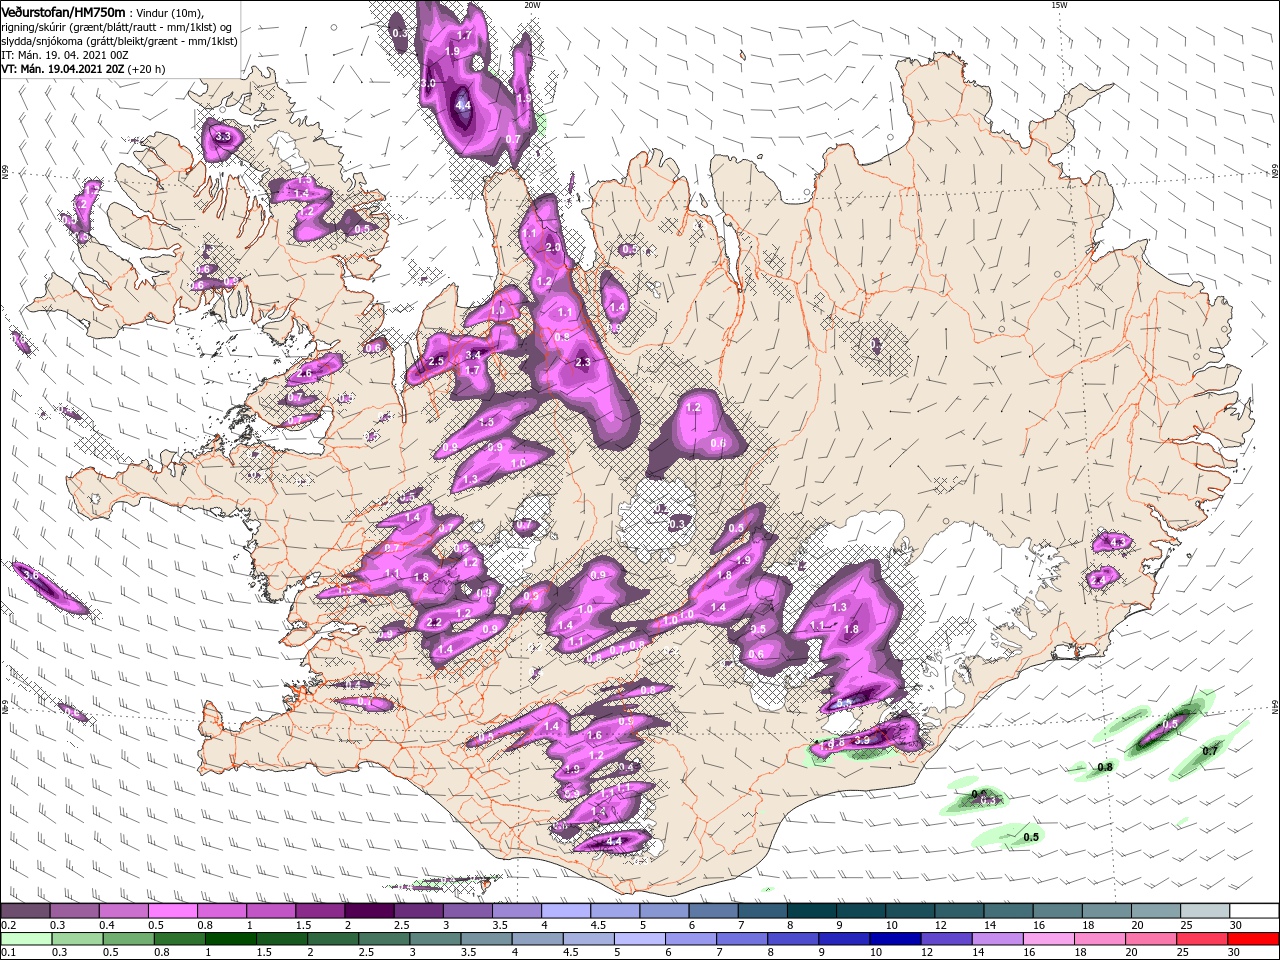Click the 3.3 snowfall value label
Viewport: 1280px width, 960px height.
(x=223, y=136)
